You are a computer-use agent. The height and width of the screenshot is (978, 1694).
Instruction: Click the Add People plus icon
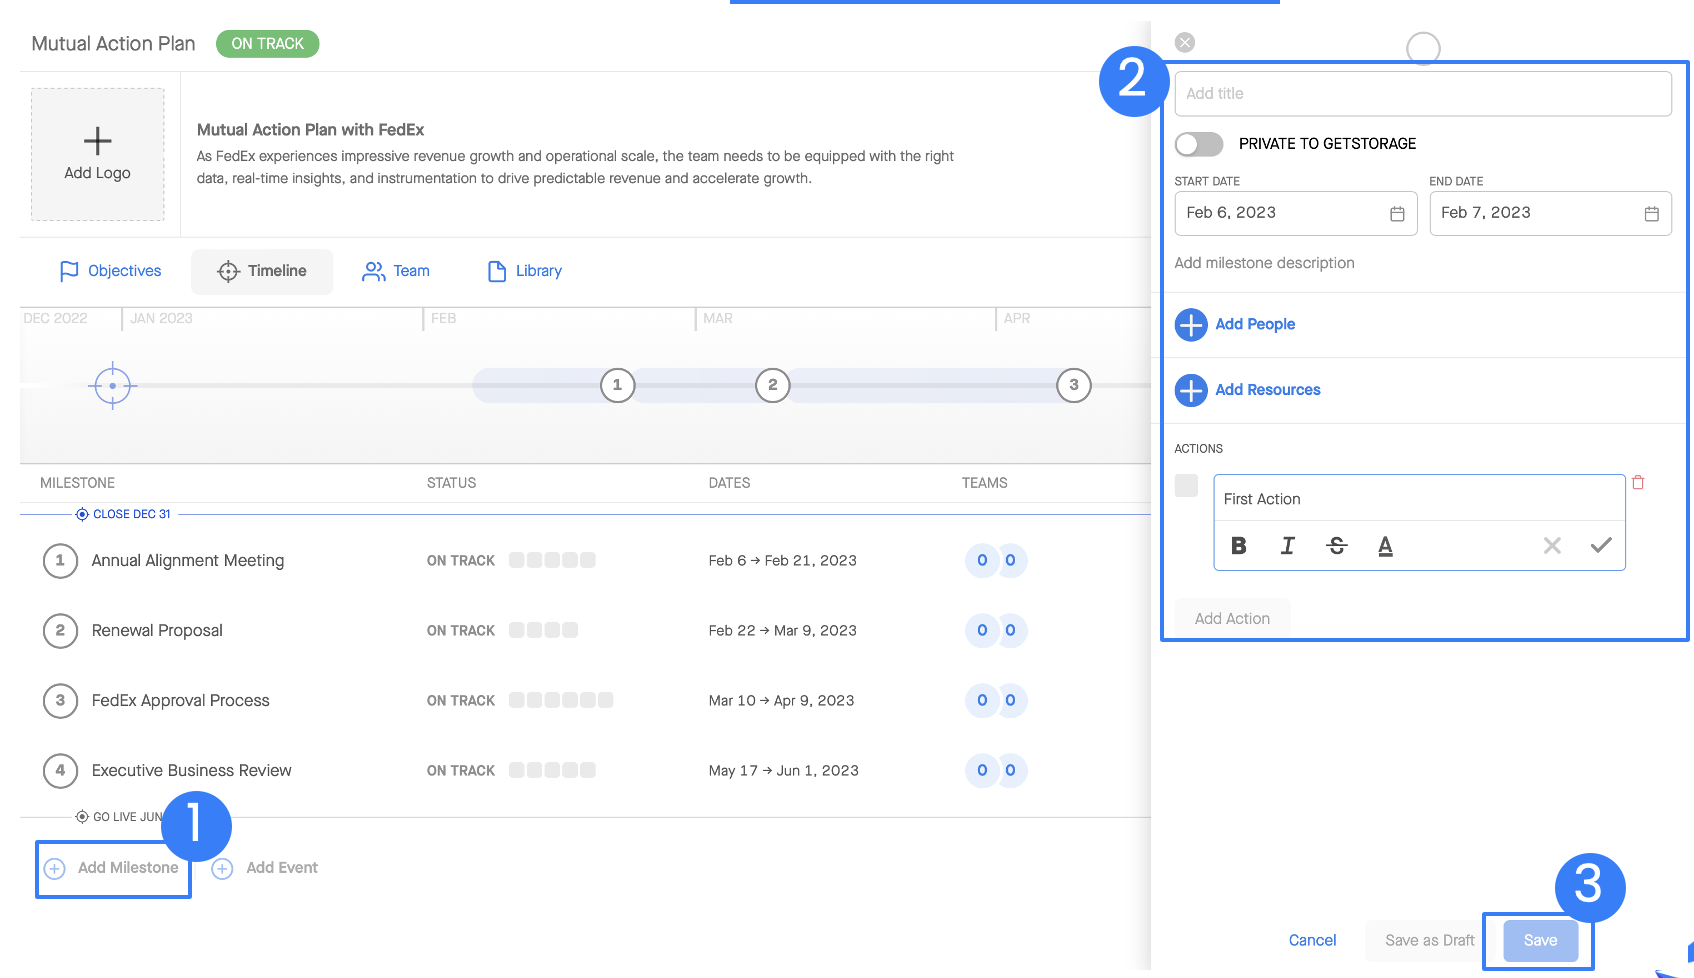1191,325
